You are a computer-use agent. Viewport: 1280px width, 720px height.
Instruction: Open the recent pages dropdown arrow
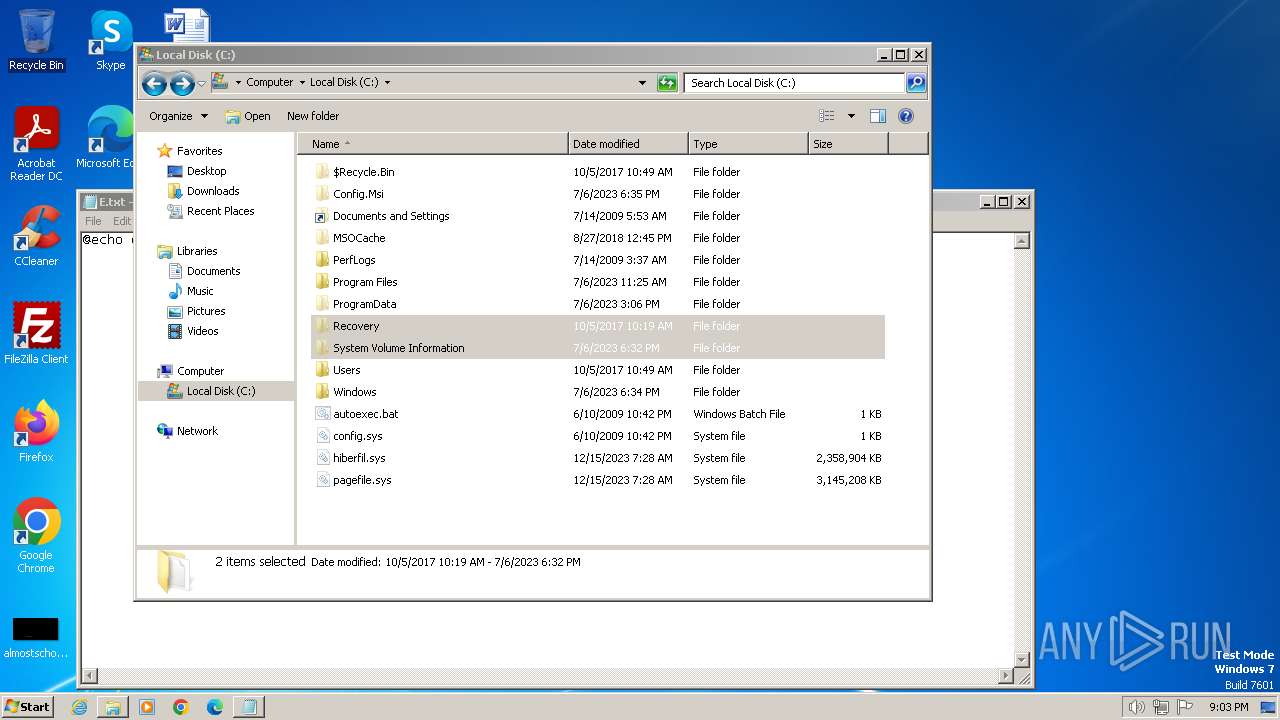202,83
